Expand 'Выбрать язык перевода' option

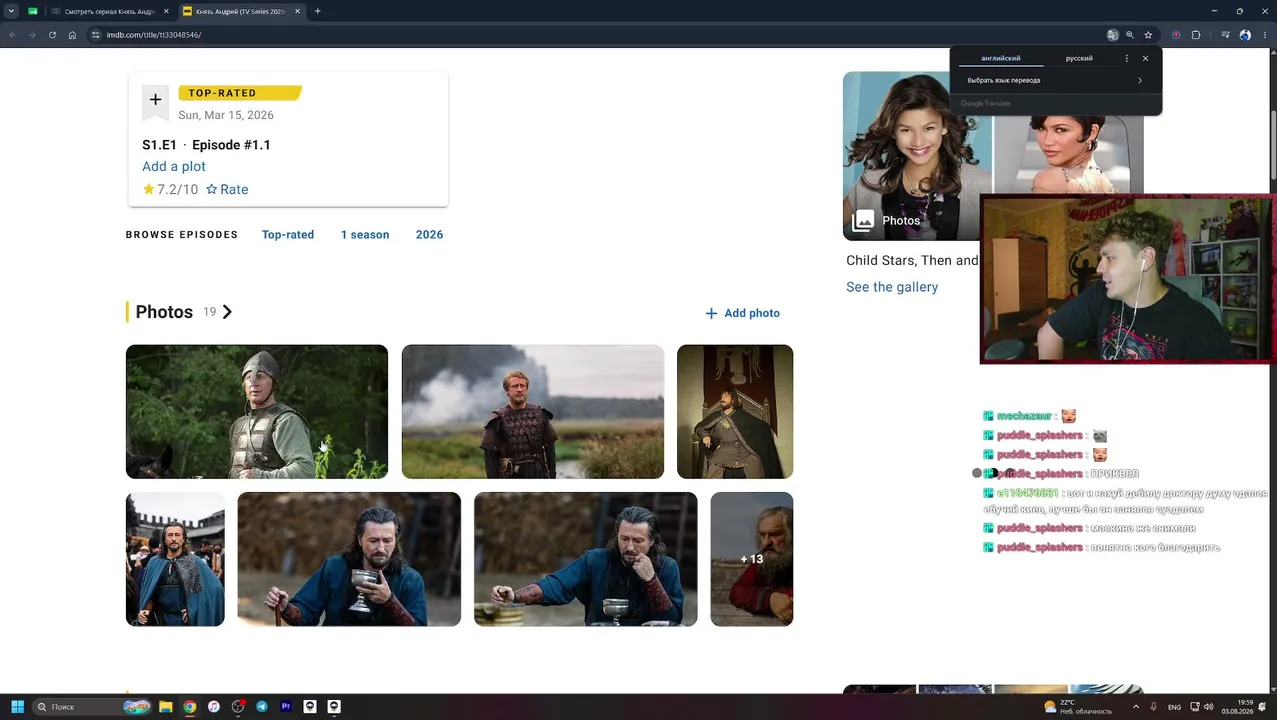pos(1055,80)
